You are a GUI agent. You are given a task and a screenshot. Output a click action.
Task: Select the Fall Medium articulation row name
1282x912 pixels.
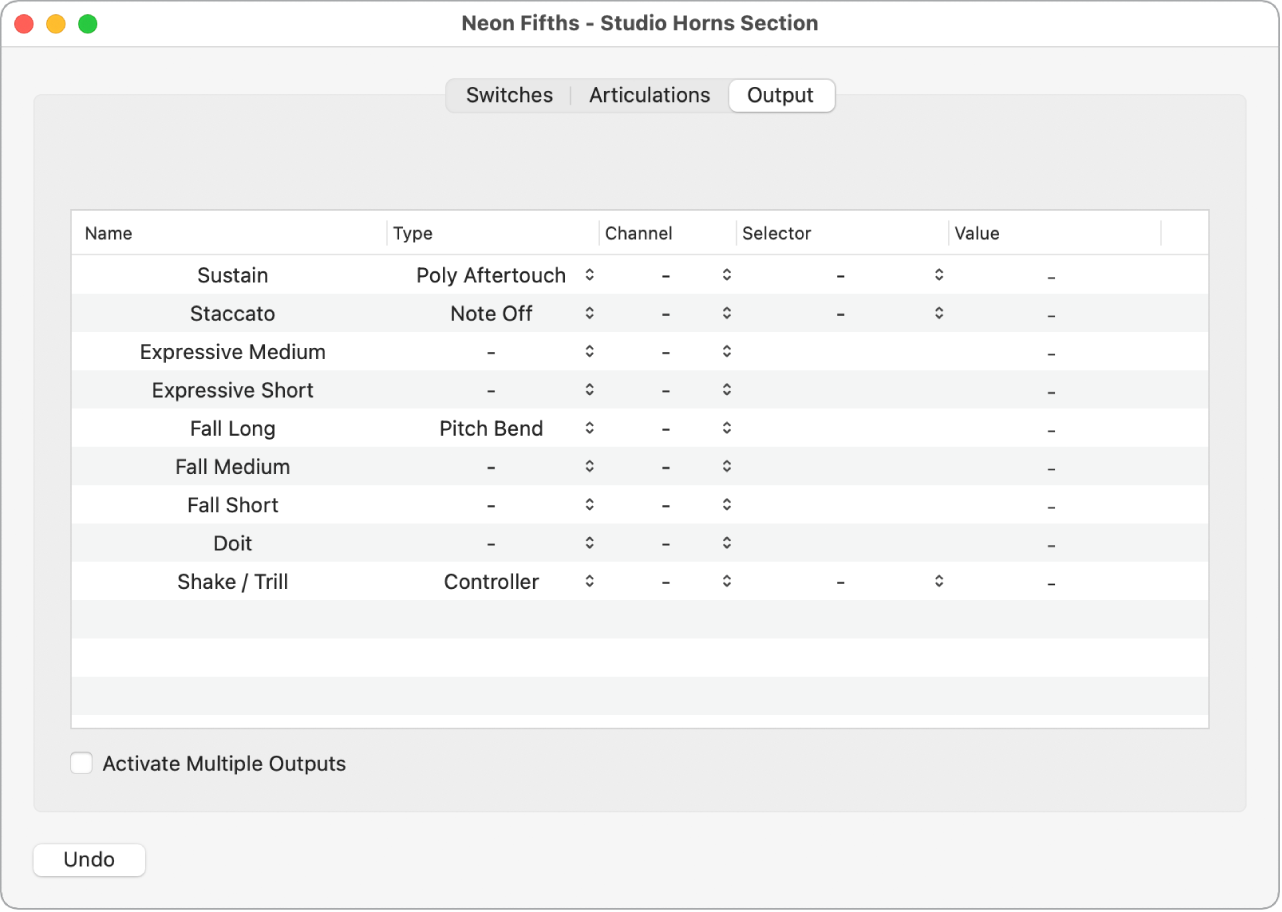tap(232, 466)
